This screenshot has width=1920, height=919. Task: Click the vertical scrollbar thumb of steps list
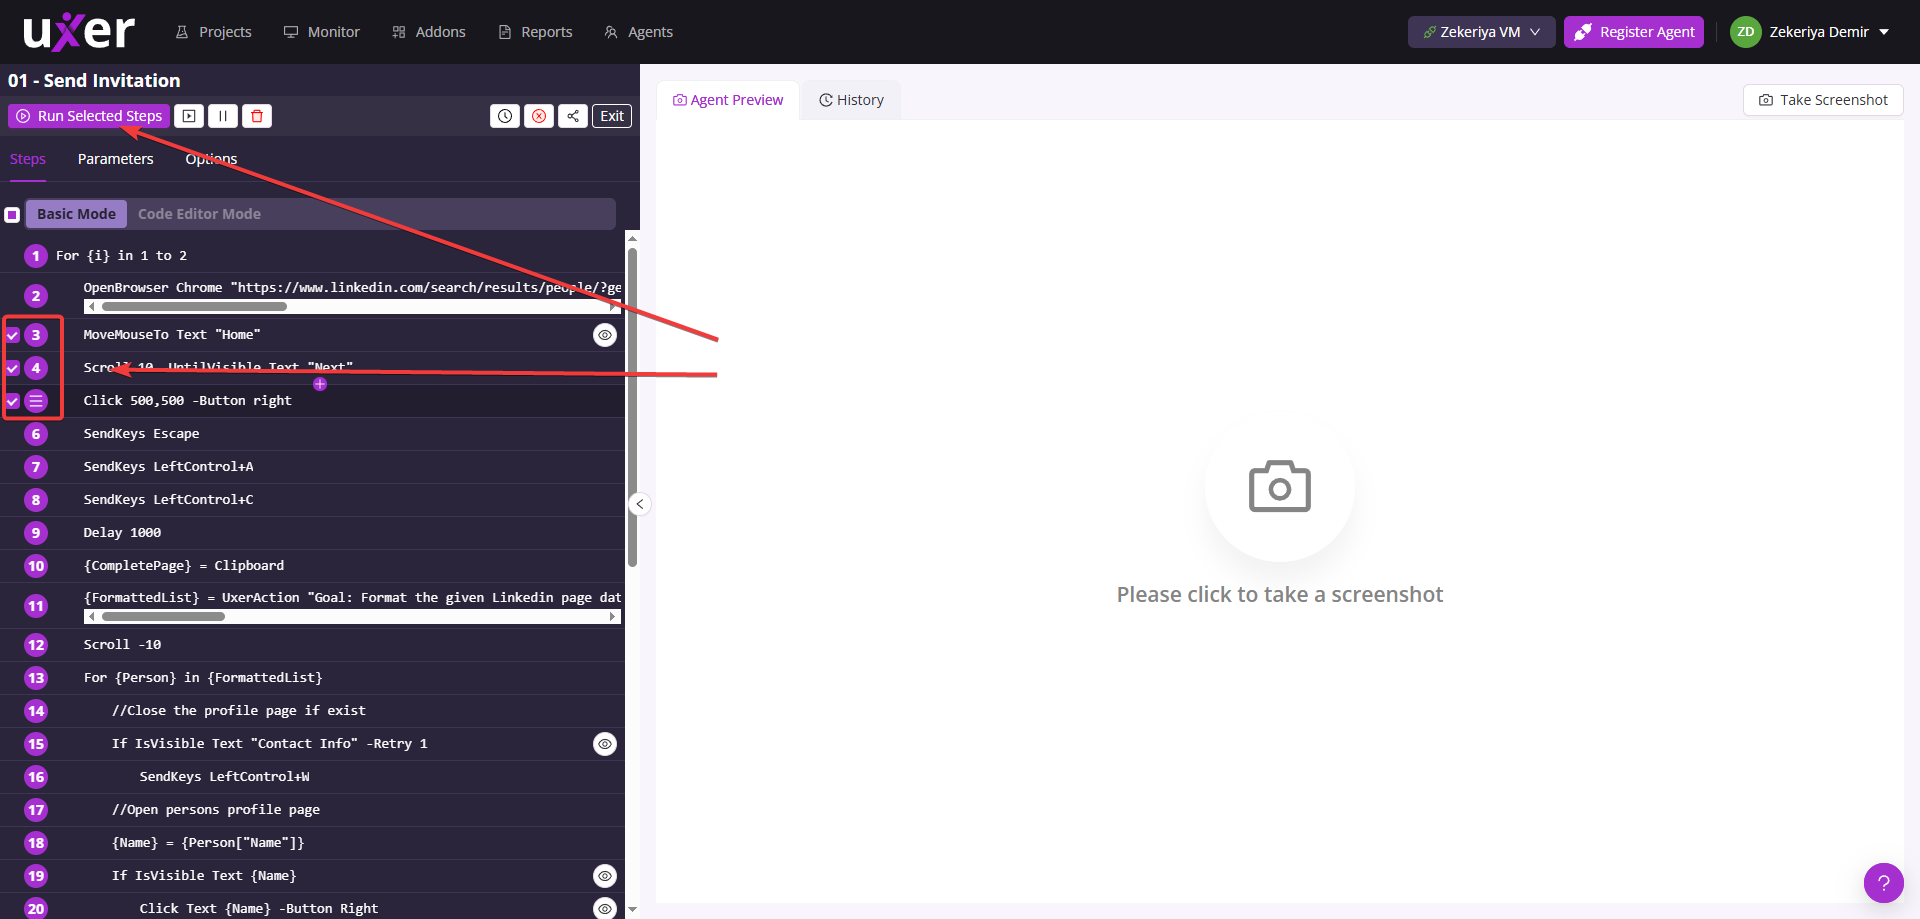632,407
